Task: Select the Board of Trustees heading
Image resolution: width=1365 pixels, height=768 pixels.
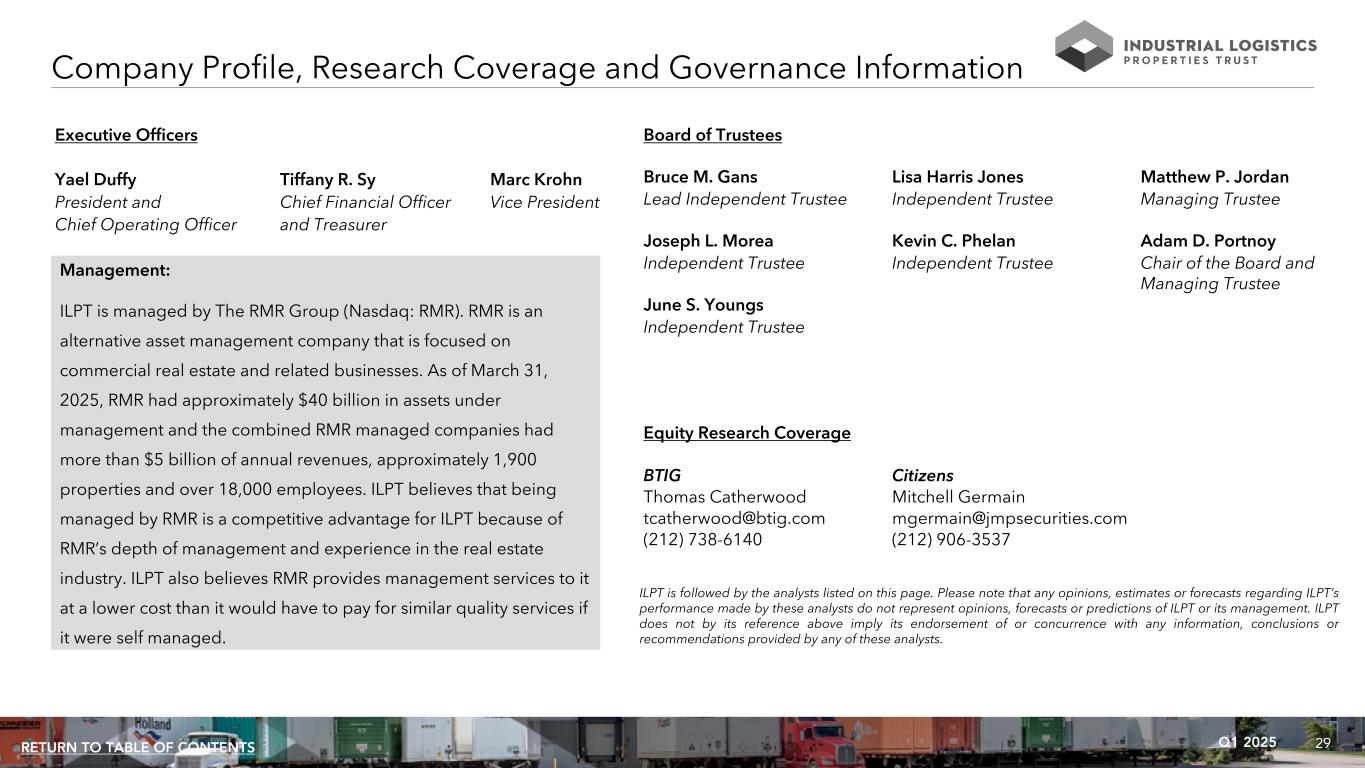Action: [x=712, y=135]
